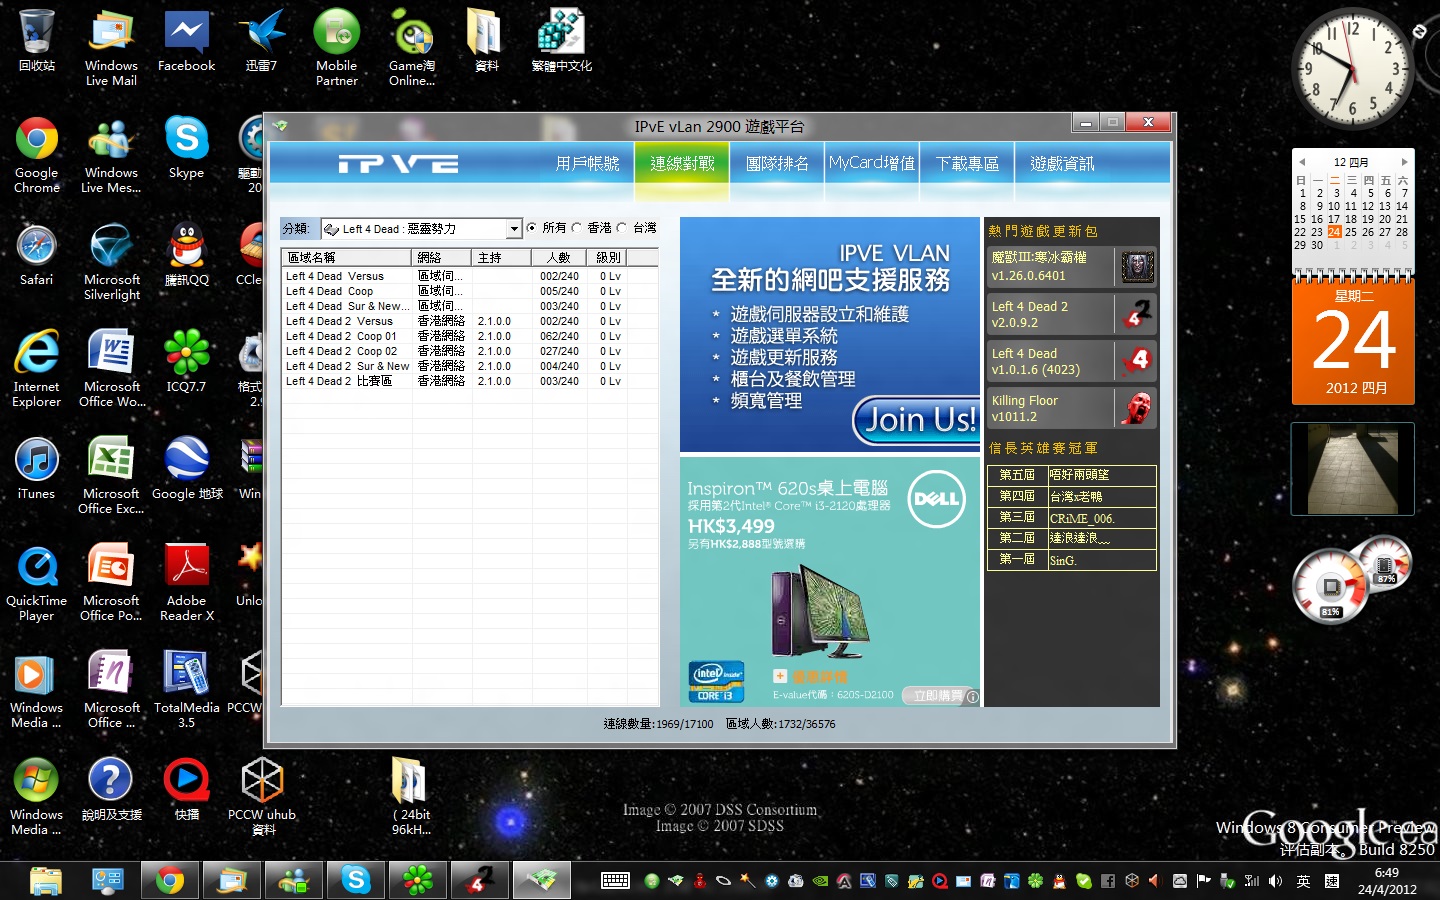
Task: Click the Join Us! button
Action: pyautogui.click(x=917, y=420)
